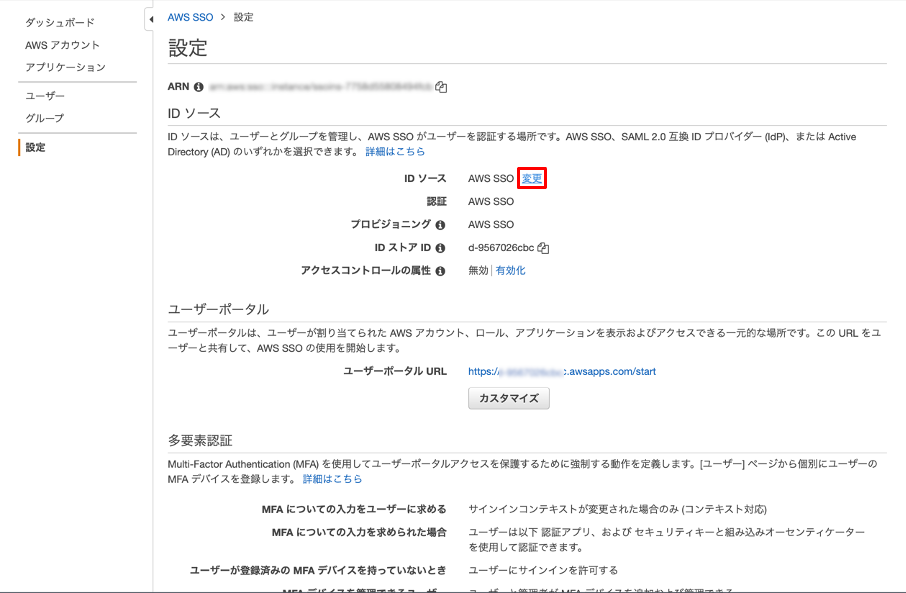Open 詳細はこちら link under ID ソース
Image resolution: width=906 pixels, height=593 pixels.
pos(395,151)
